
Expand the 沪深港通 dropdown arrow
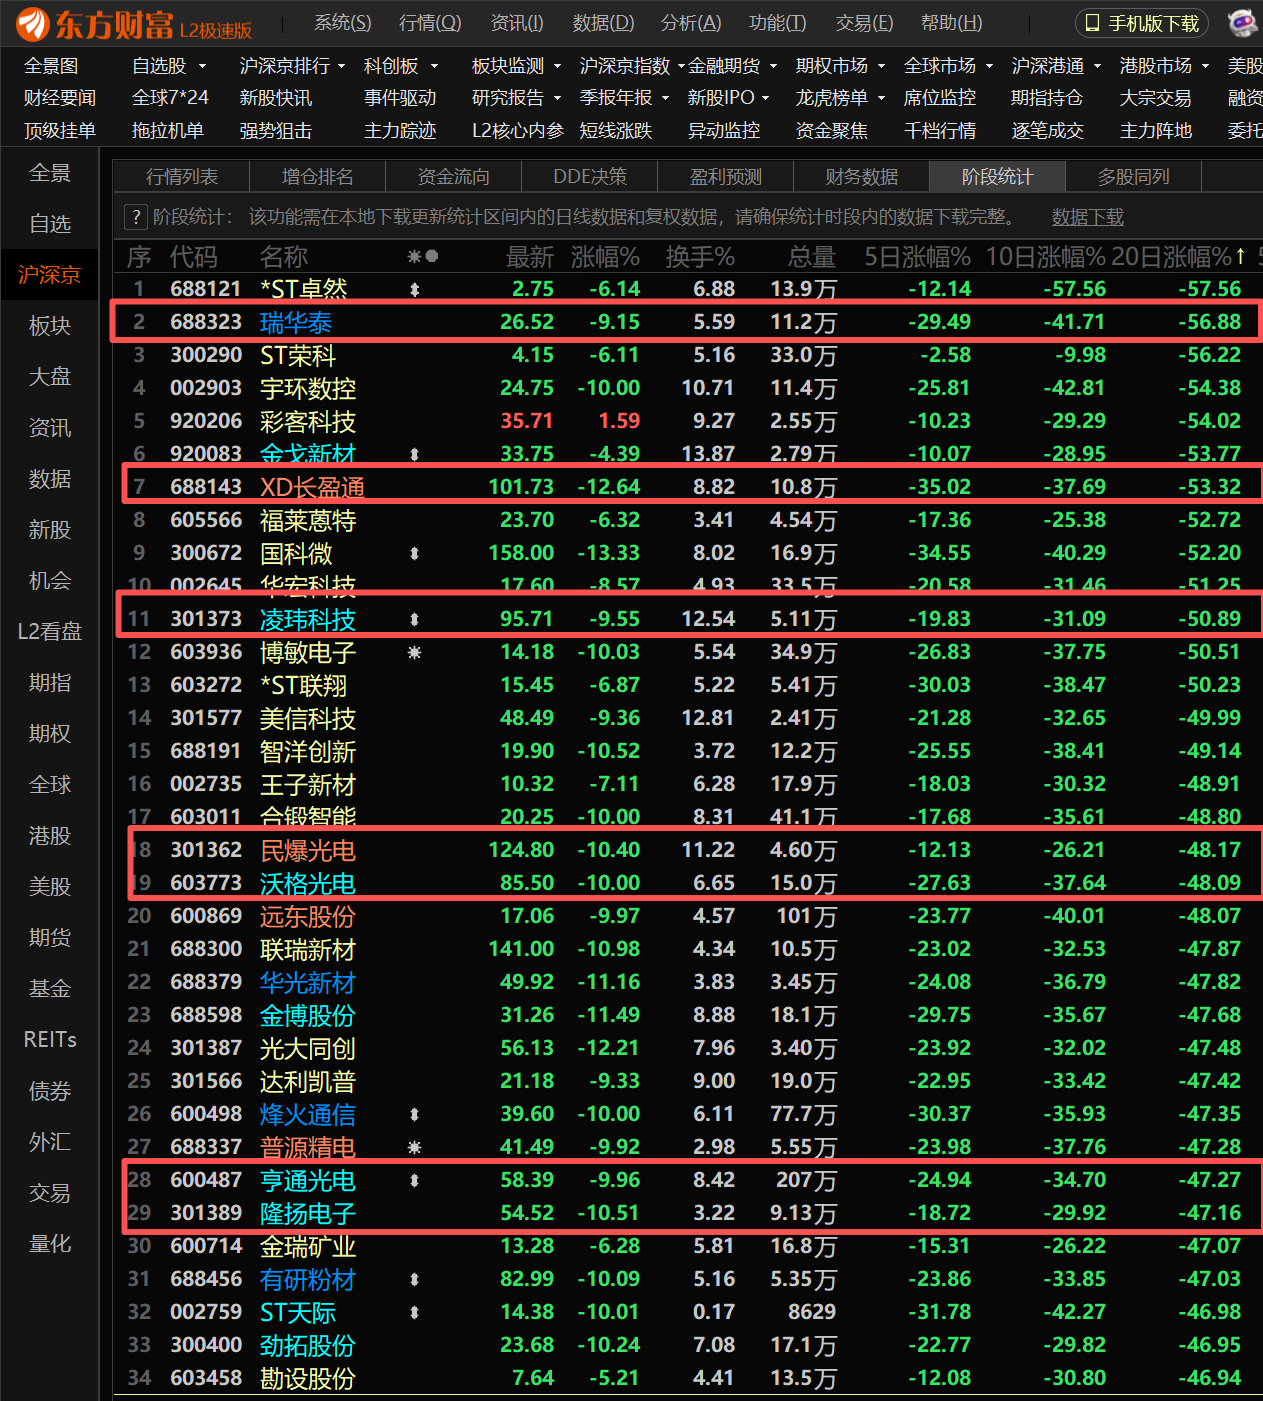(x=1097, y=67)
